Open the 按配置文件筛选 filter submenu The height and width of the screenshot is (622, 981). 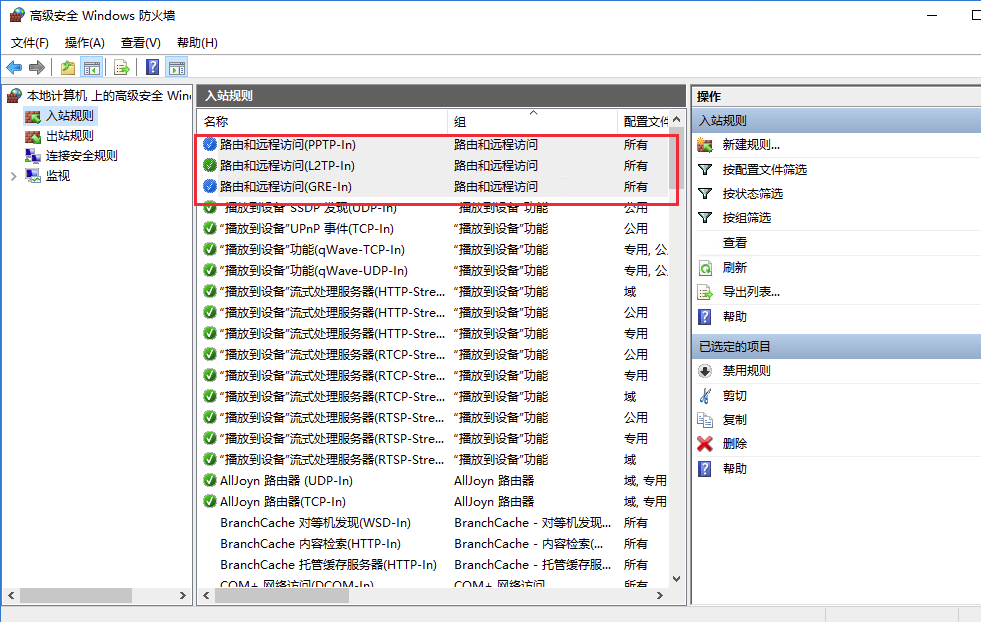[x=764, y=170]
